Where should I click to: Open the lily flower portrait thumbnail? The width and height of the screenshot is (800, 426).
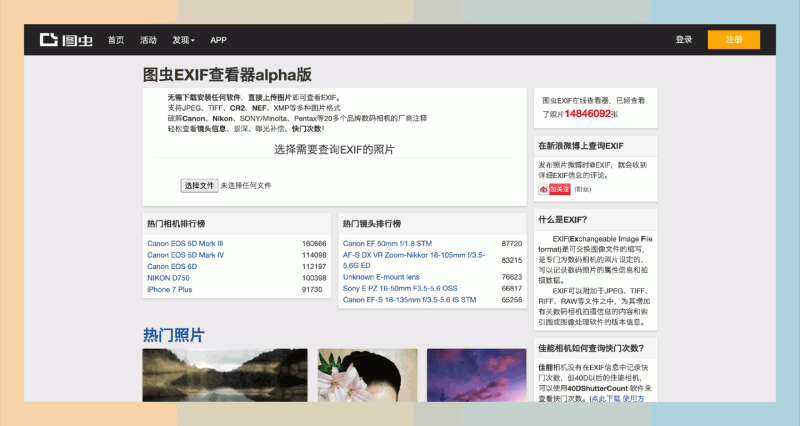point(367,375)
